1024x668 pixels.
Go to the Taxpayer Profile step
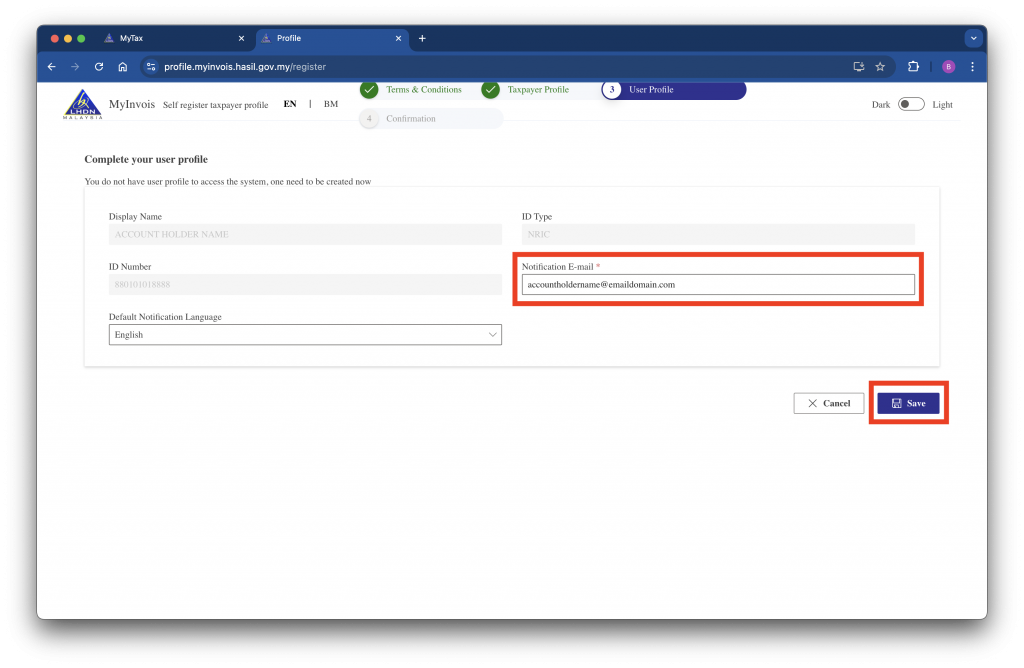tap(536, 90)
